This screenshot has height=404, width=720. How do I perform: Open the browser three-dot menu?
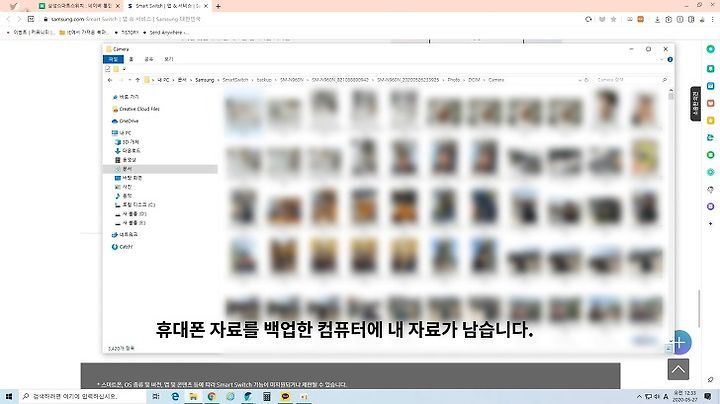coord(713,19)
